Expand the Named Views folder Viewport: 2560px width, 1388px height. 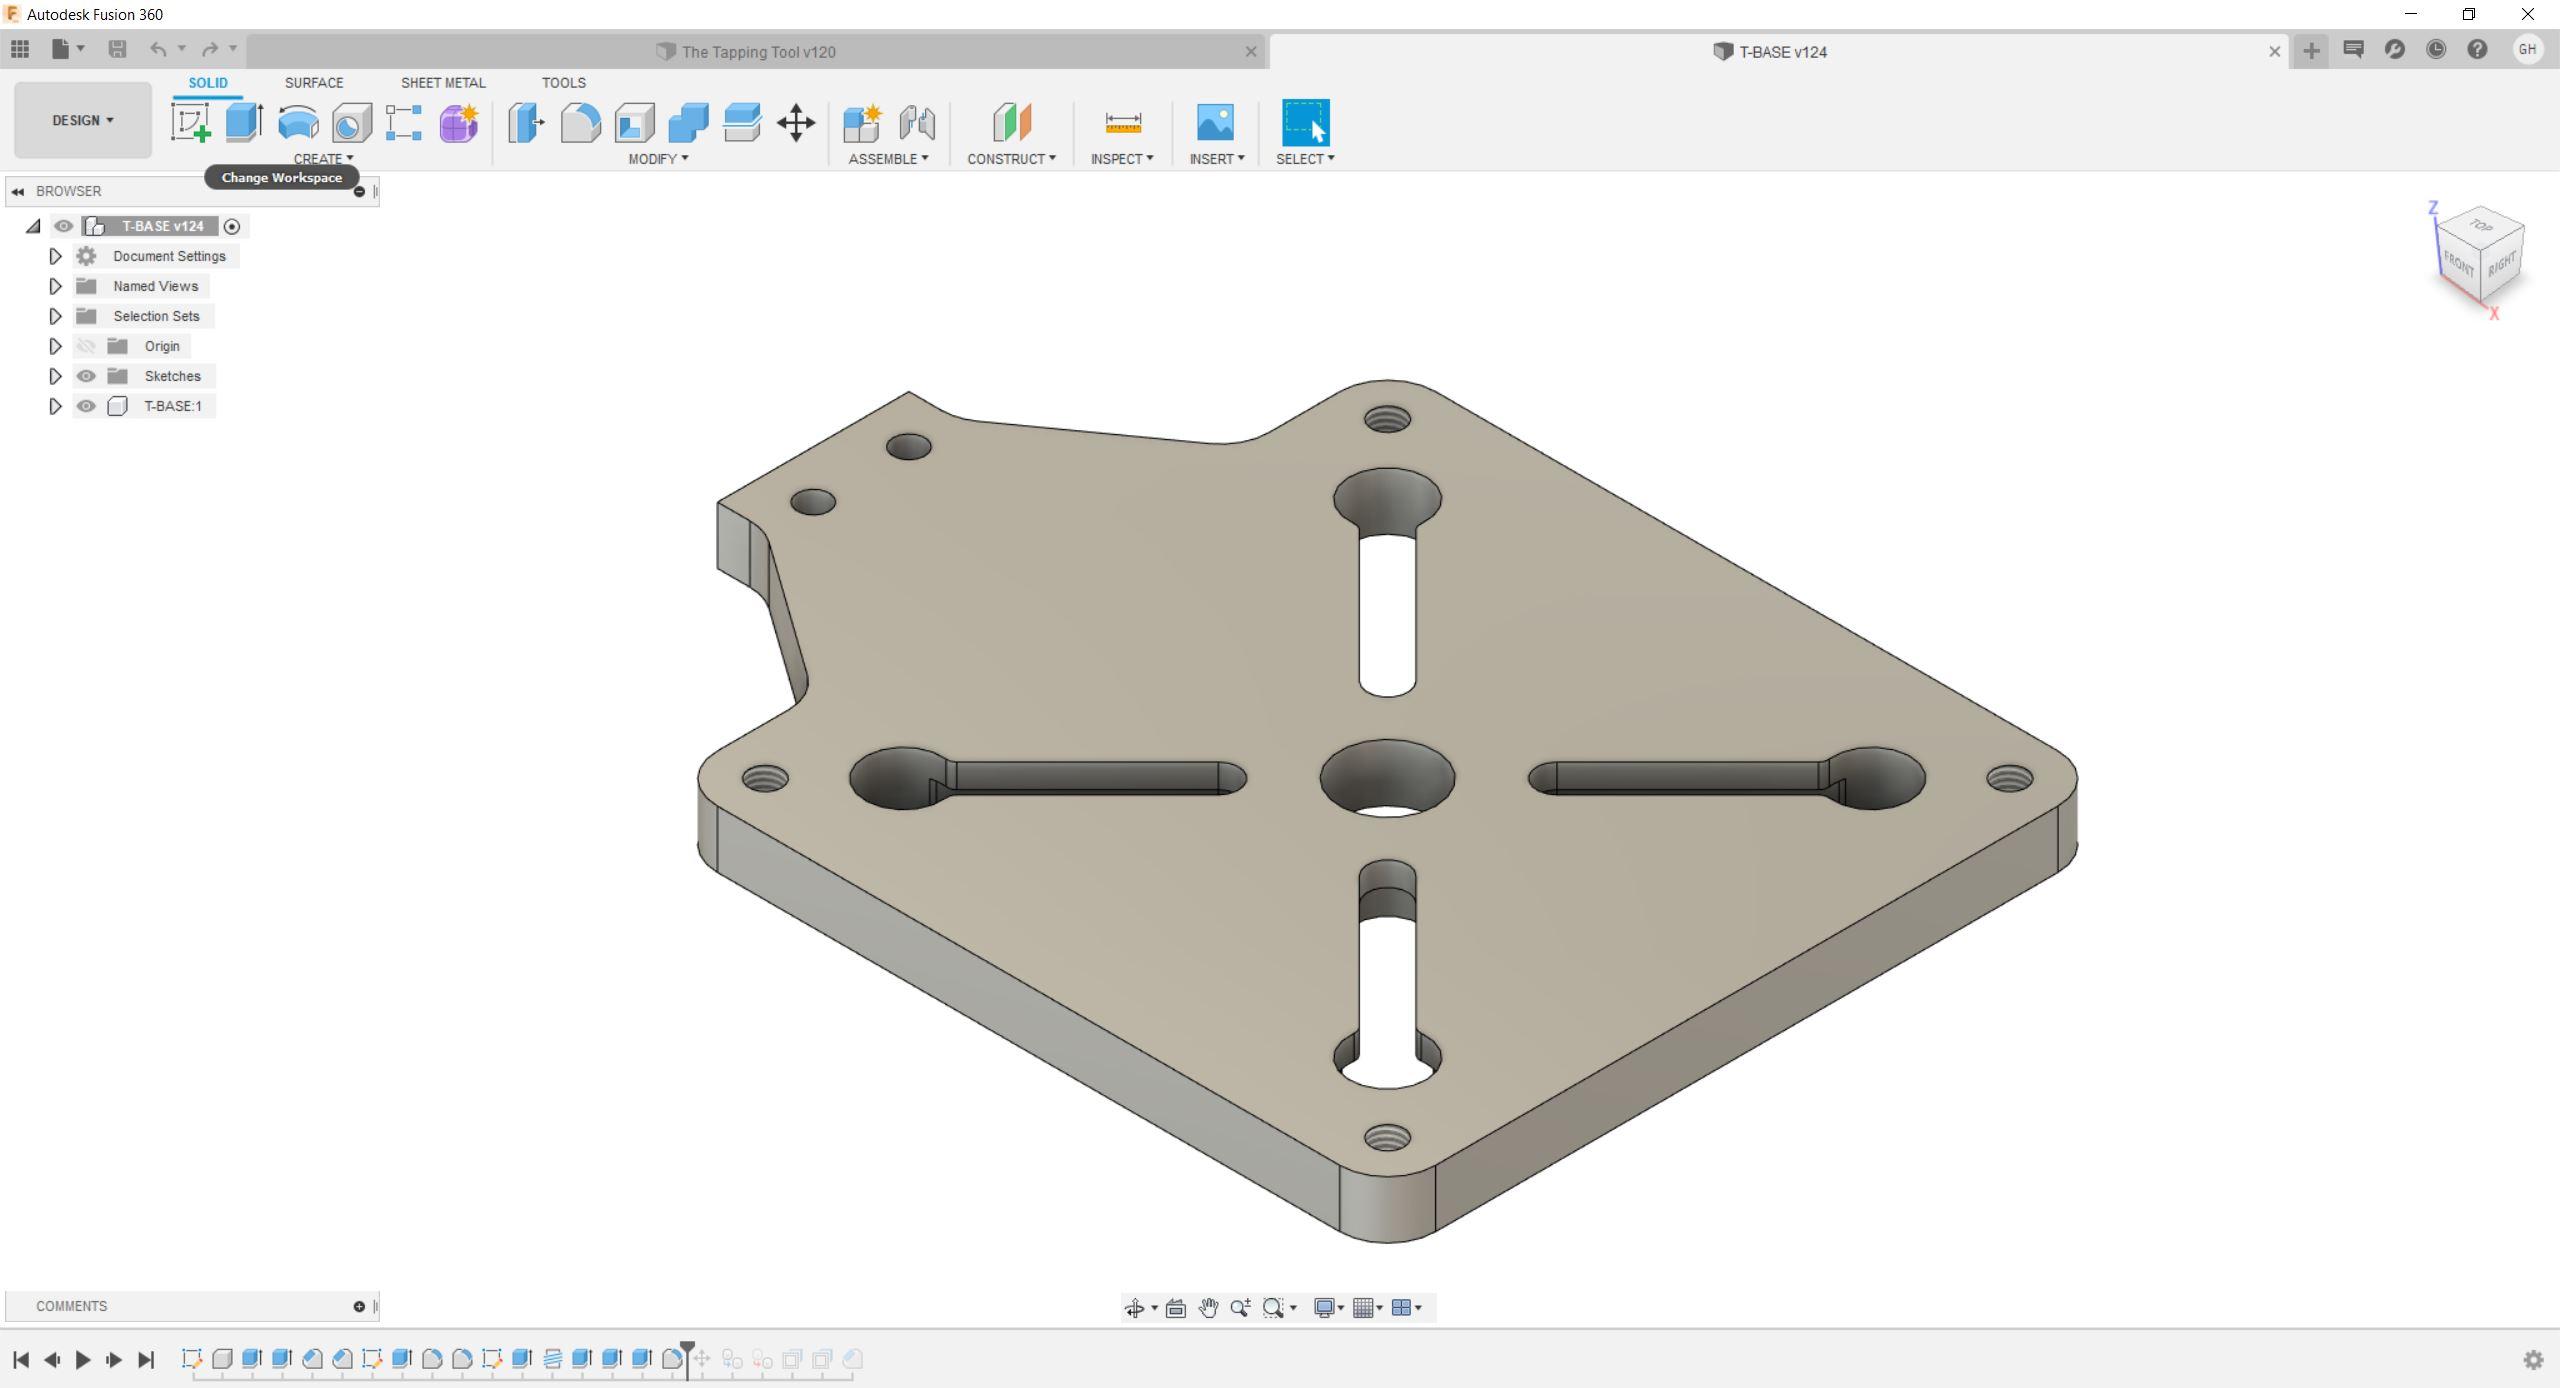coord(55,286)
